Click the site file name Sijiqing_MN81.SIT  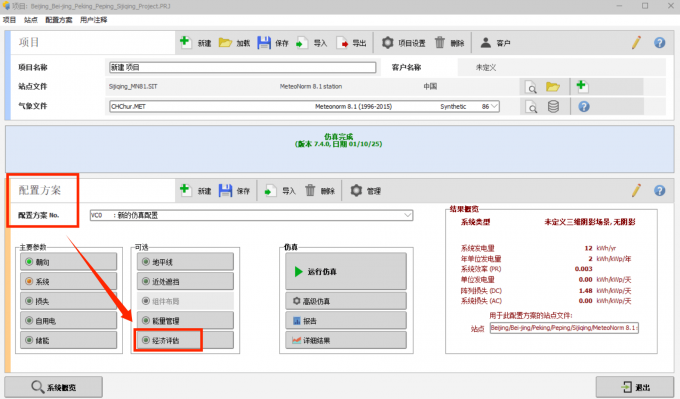133,87
